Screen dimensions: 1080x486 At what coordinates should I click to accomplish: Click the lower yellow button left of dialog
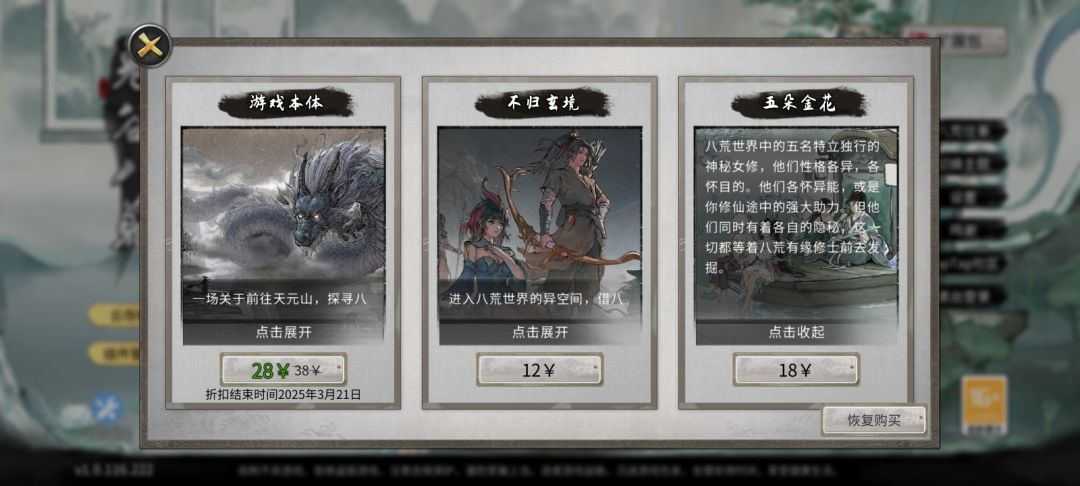(x=114, y=353)
